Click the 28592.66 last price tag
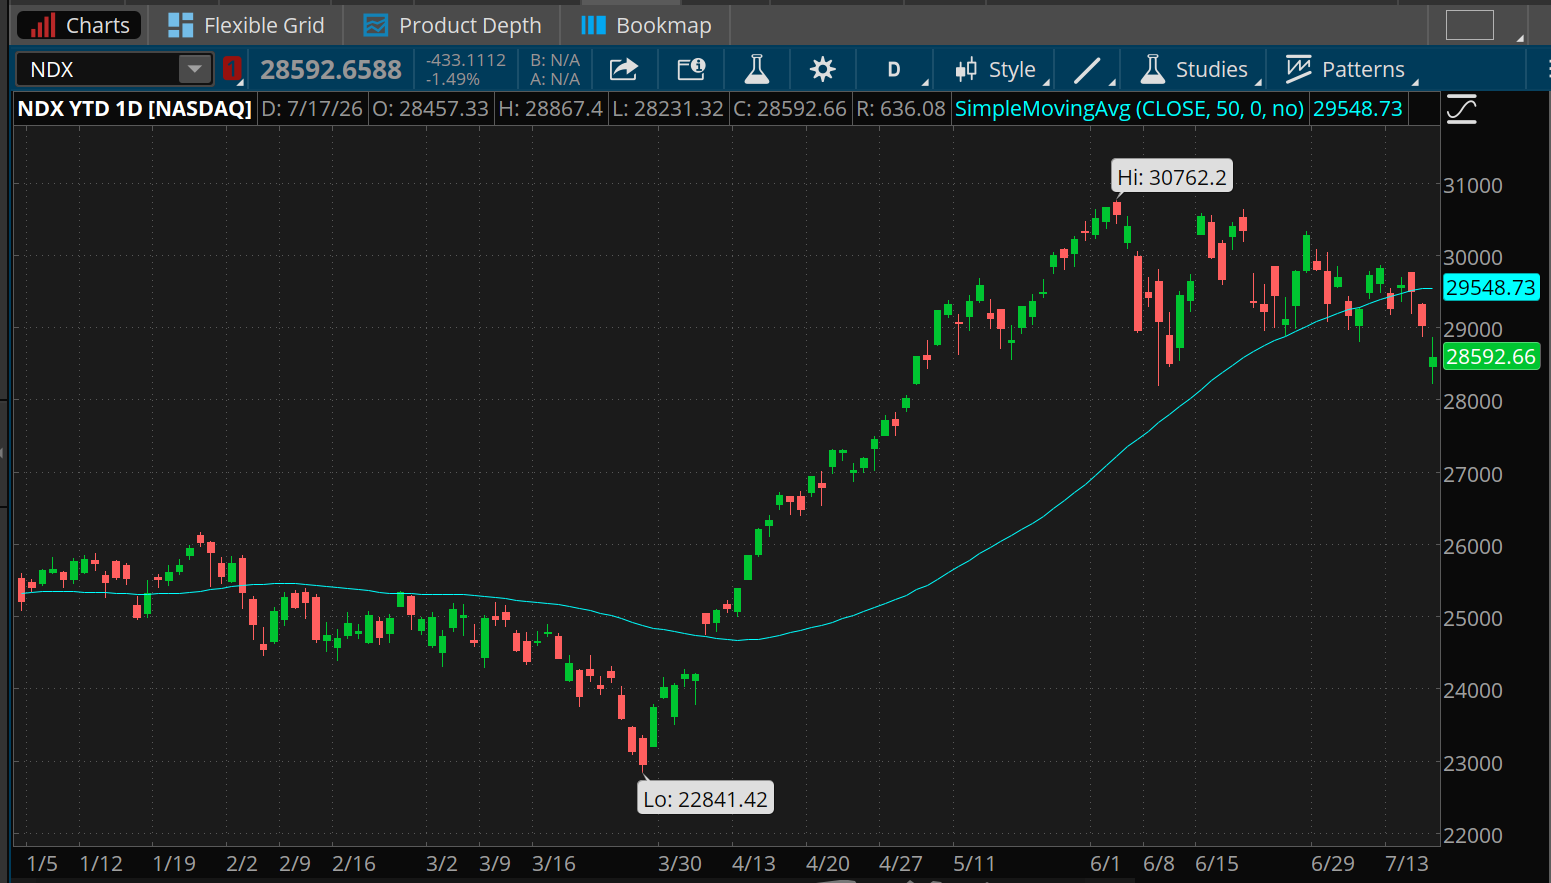Image resolution: width=1551 pixels, height=883 pixels. pos(1491,357)
